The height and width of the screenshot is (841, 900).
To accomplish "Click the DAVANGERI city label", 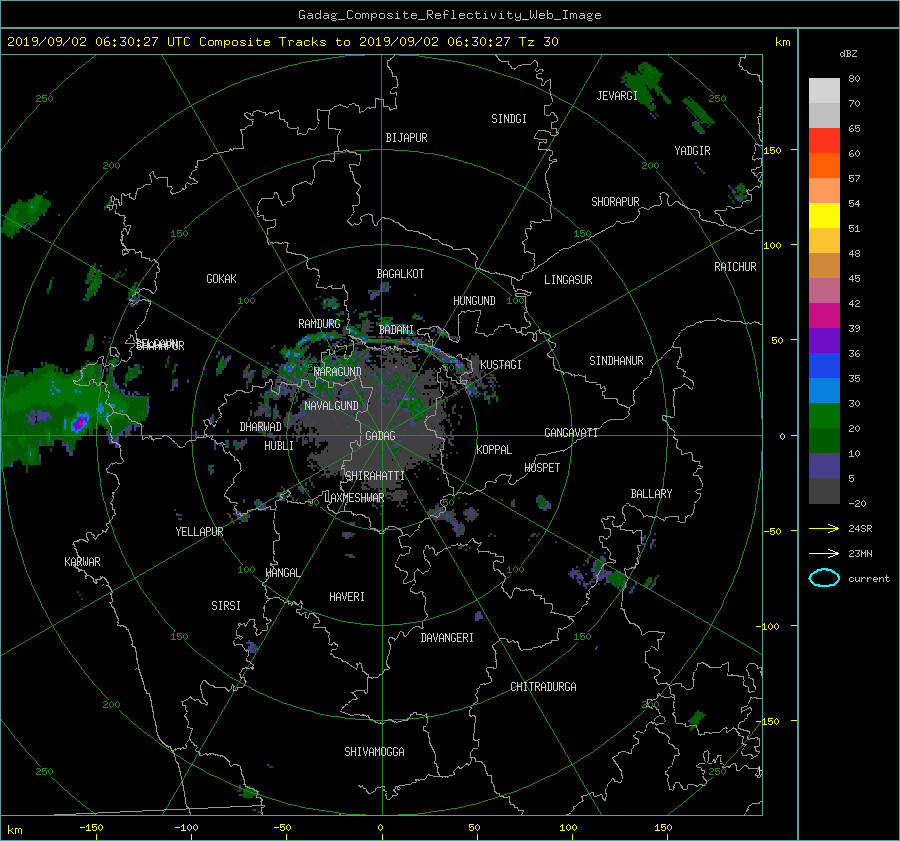I will [447, 638].
